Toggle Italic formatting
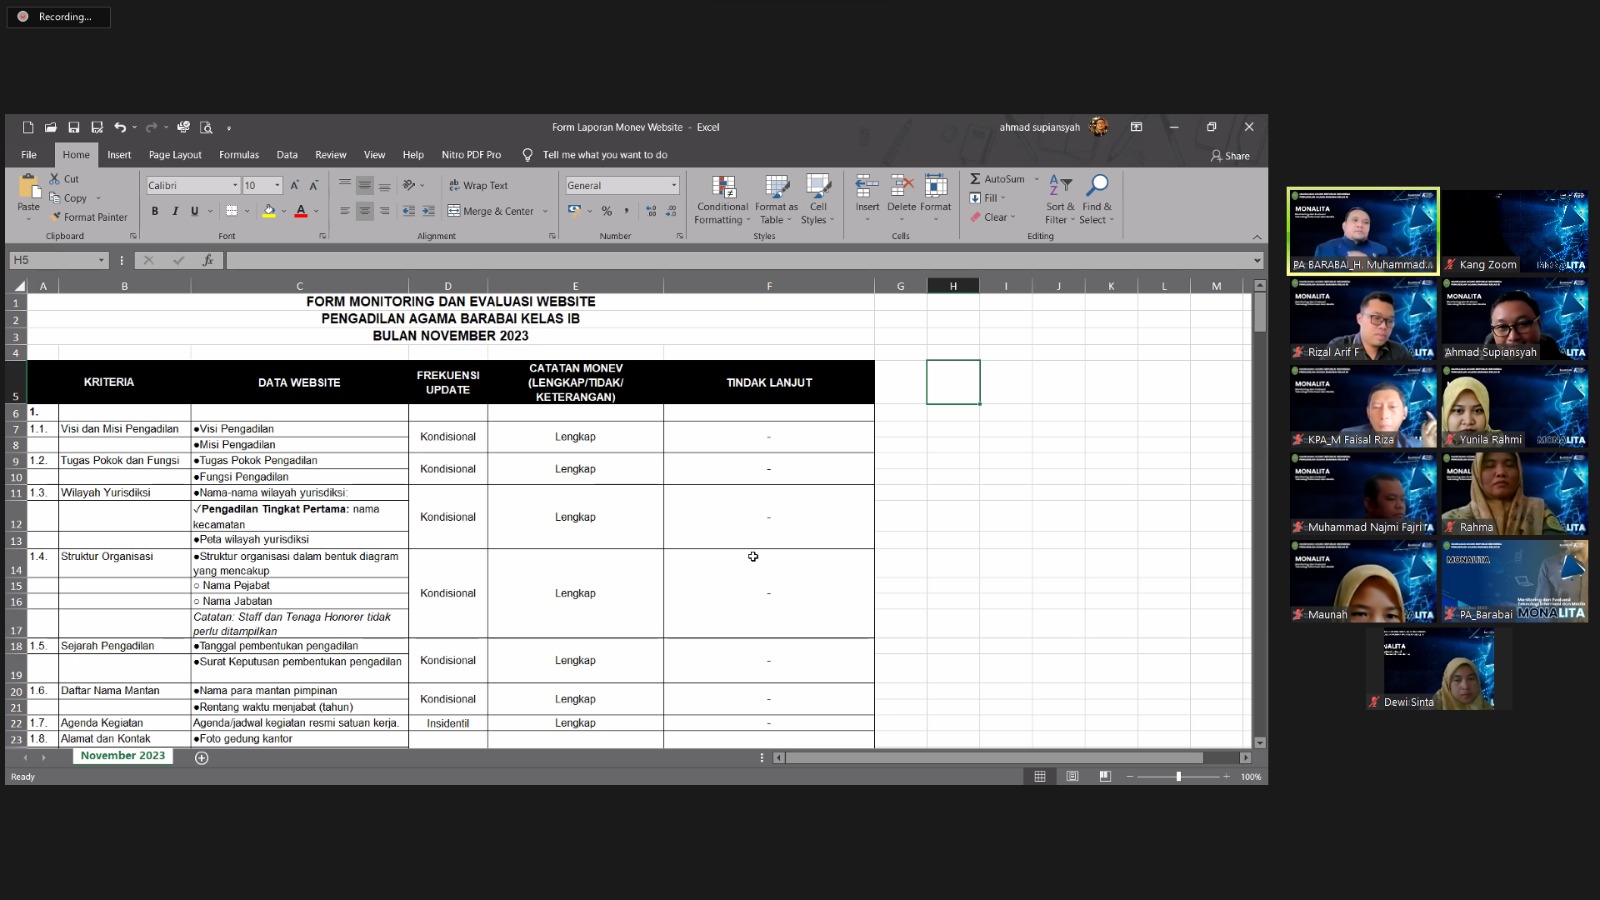Image resolution: width=1600 pixels, height=900 pixels. [x=175, y=211]
